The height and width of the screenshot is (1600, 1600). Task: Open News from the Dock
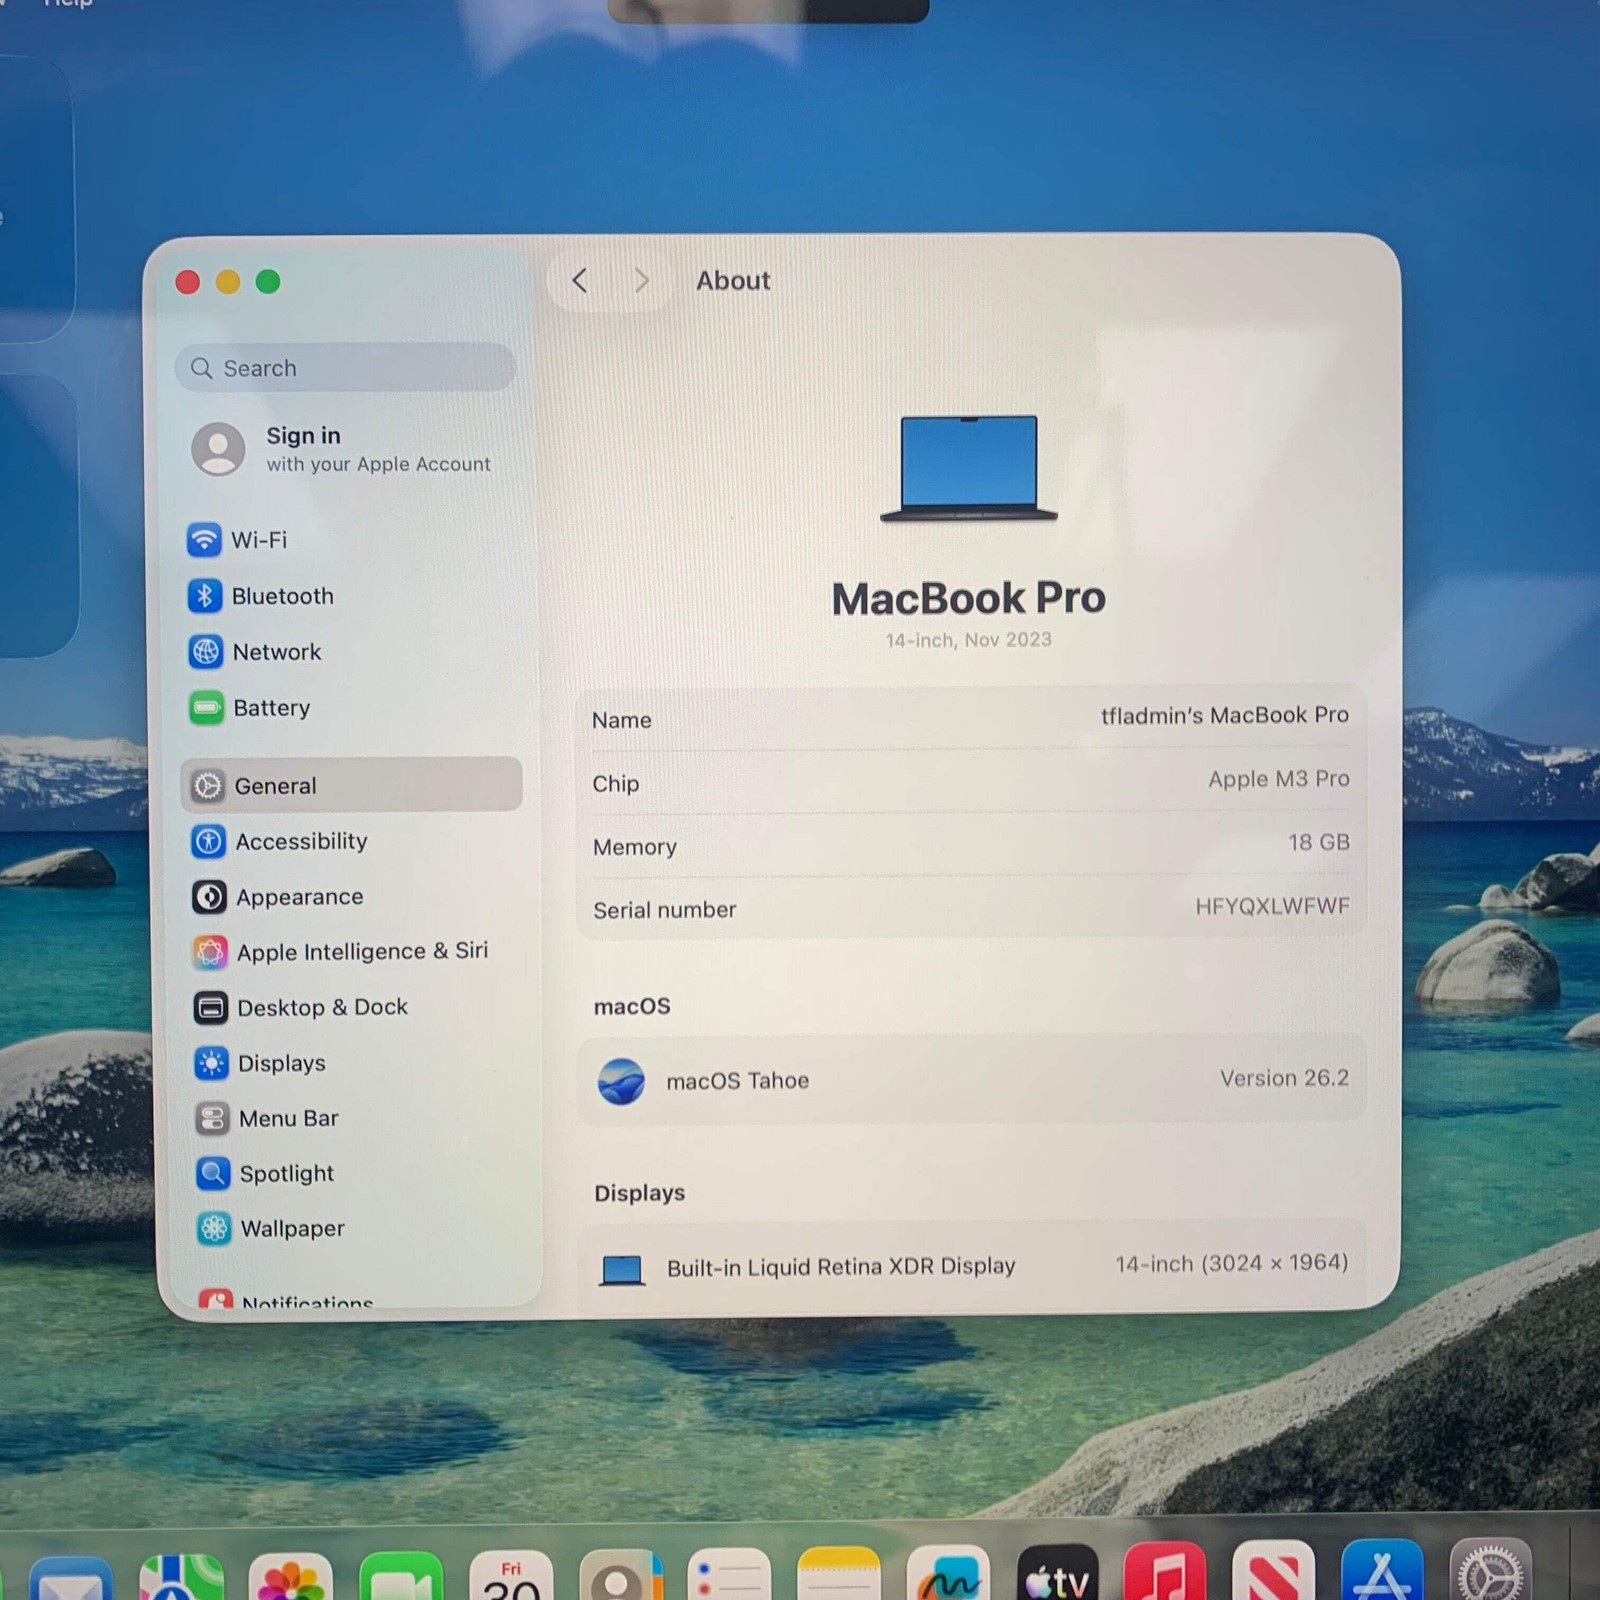coord(1274,1569)
